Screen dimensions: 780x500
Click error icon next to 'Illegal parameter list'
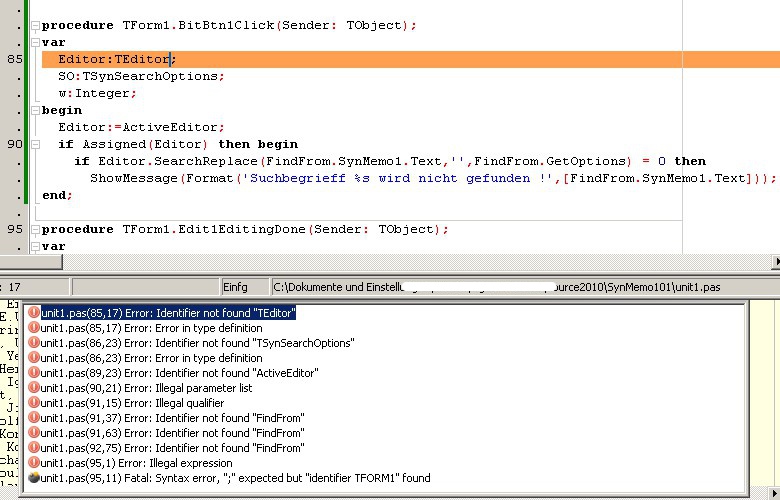click(34, 388)
